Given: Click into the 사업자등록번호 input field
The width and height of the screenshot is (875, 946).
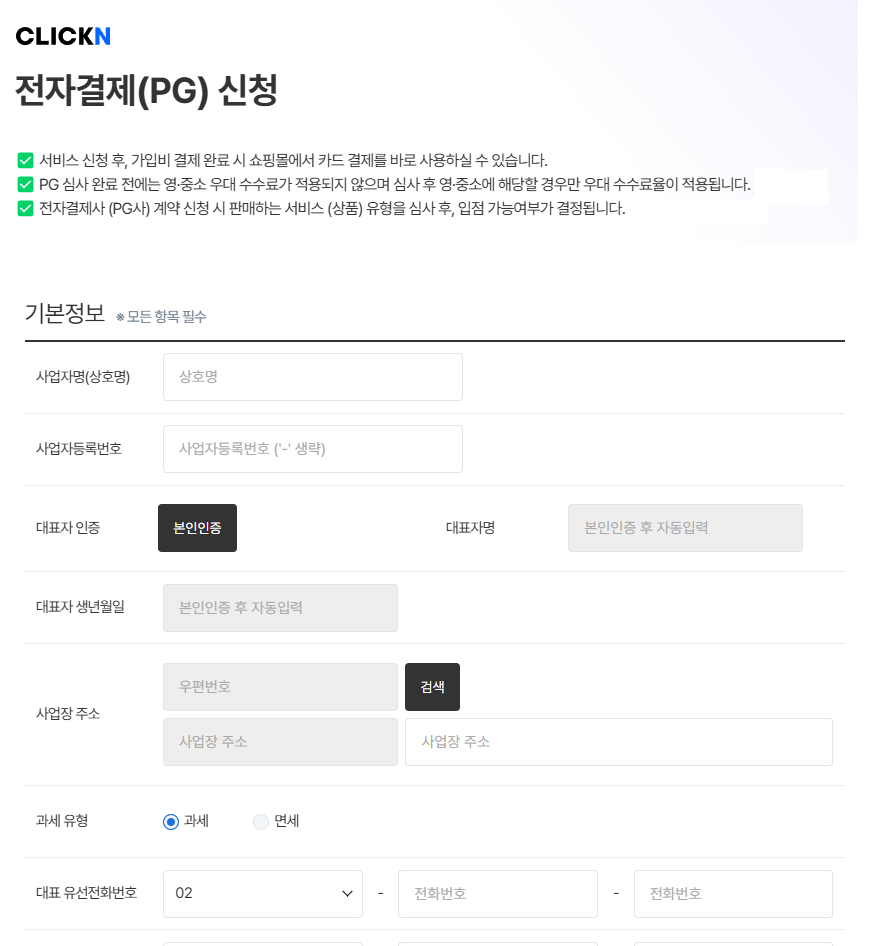Looking at the screenshot, I should coord(312,449).
